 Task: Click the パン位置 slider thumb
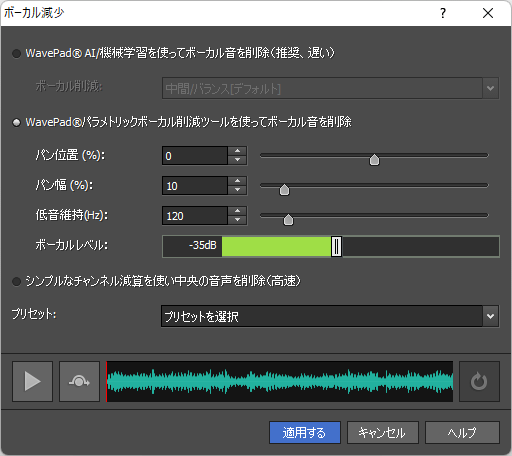click(x=374, y=160)
